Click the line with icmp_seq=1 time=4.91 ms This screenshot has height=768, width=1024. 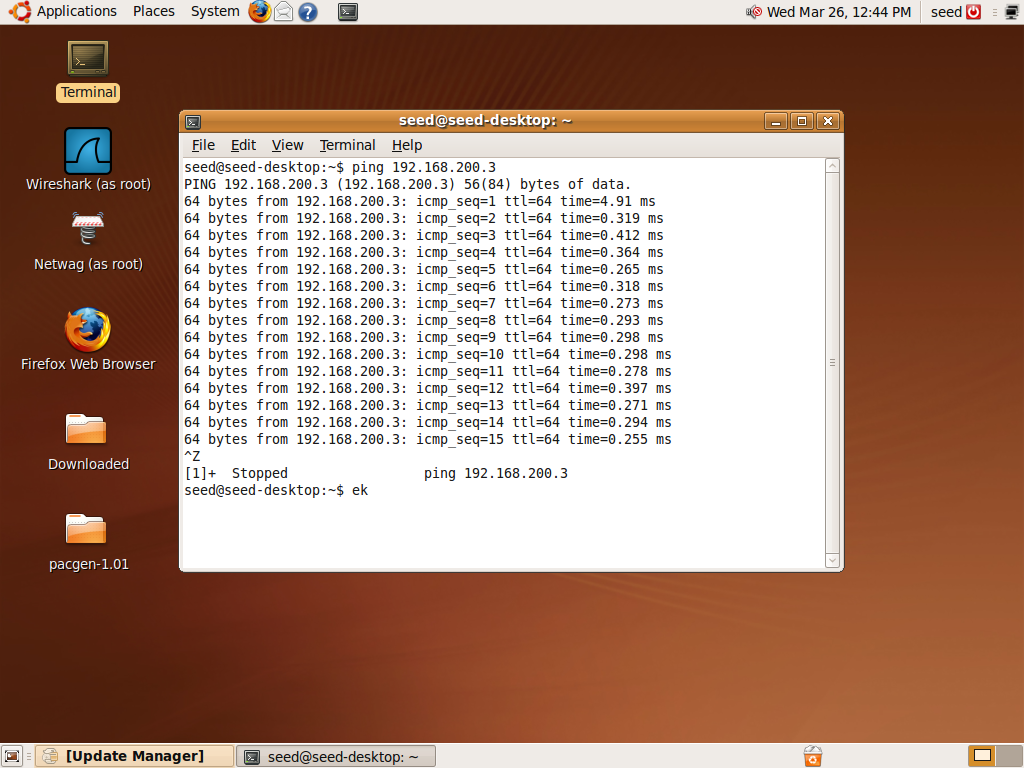(x=419, y=201)
